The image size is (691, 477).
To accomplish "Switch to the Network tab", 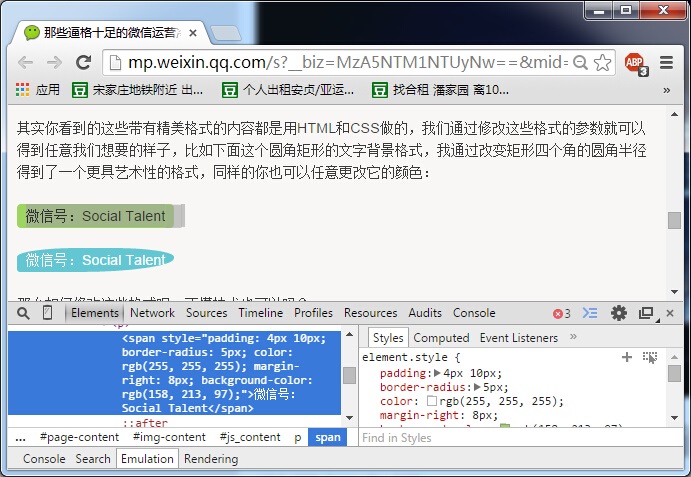I will point(152,313).
